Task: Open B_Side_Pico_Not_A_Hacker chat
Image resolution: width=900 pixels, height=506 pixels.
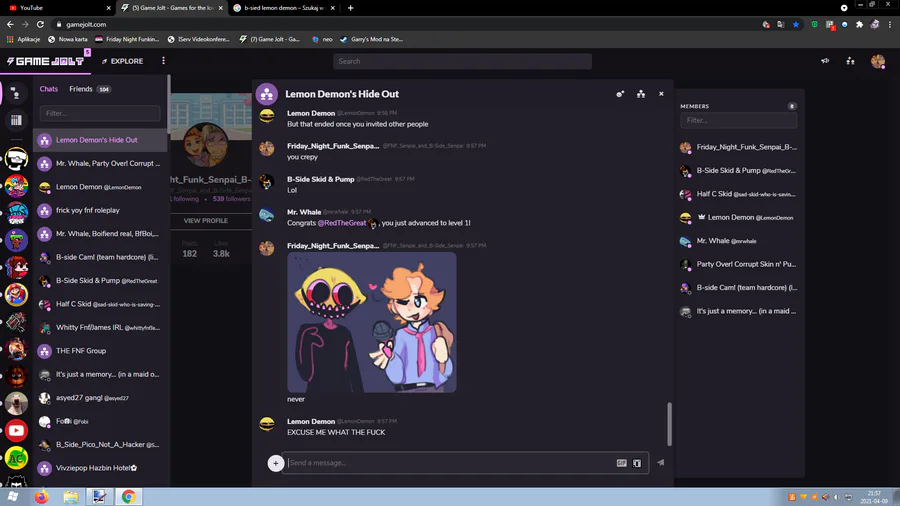Action: (100, 445)
